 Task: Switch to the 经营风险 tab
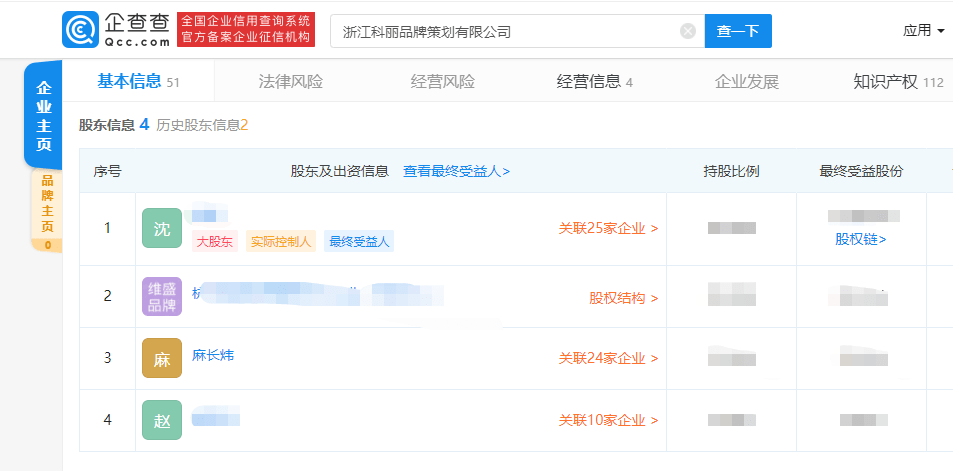(442, 81)
